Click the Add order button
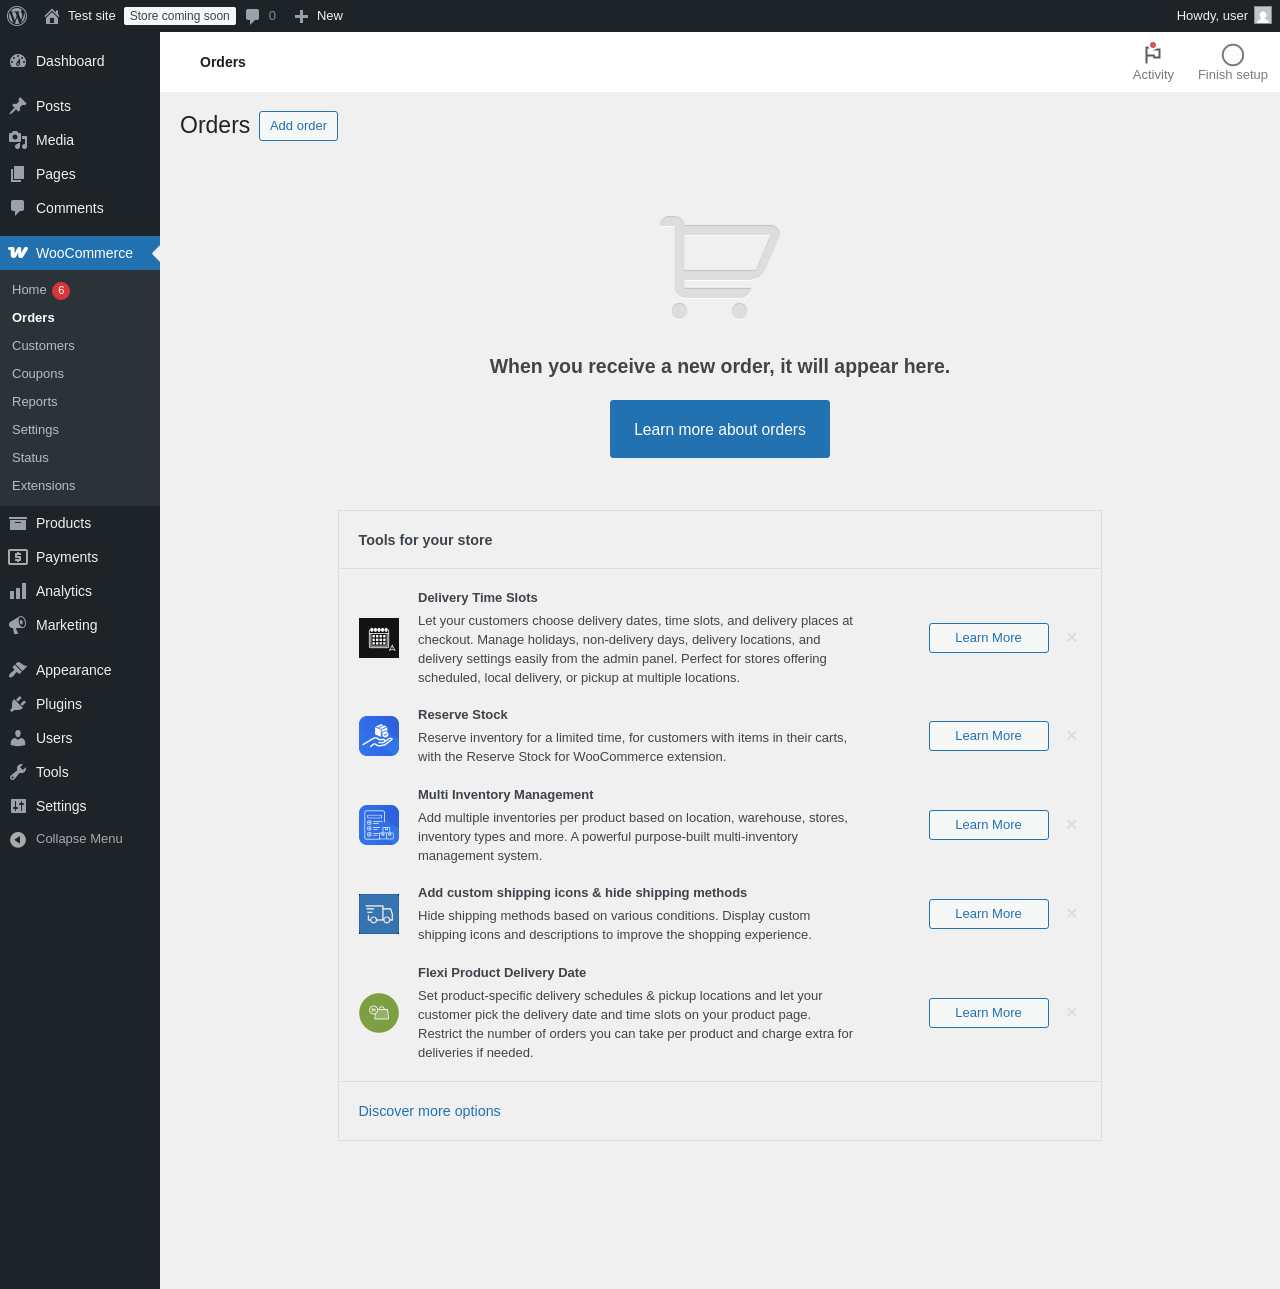1280x1289 pixels. (x=298, y=126)
